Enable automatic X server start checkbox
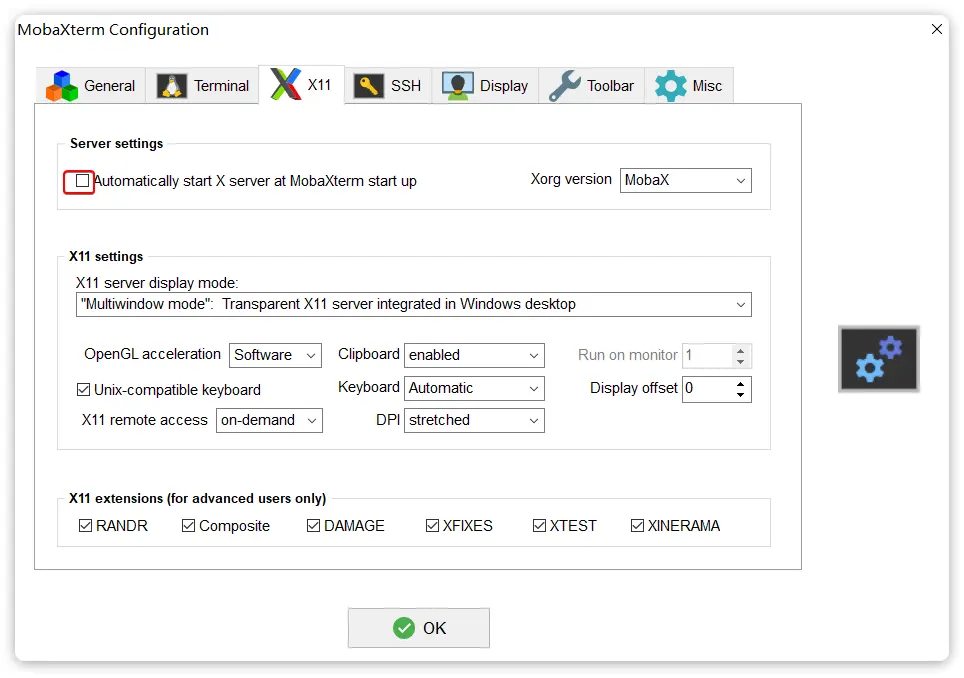The width and height of the screenshot is (964, 678). tap(82, 181)
